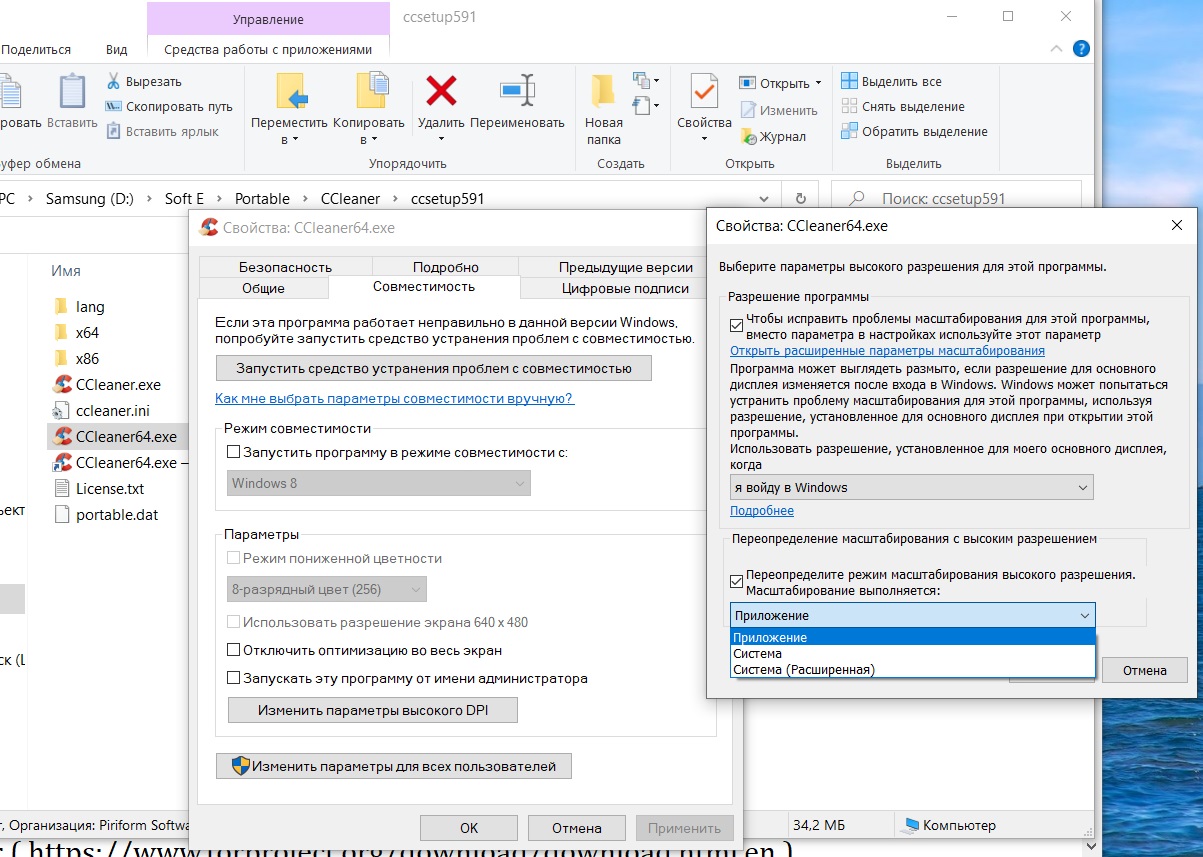Toggle override high DPI scaling checkbox
The width and height of the screenshot is (1203, 857).
737,582
